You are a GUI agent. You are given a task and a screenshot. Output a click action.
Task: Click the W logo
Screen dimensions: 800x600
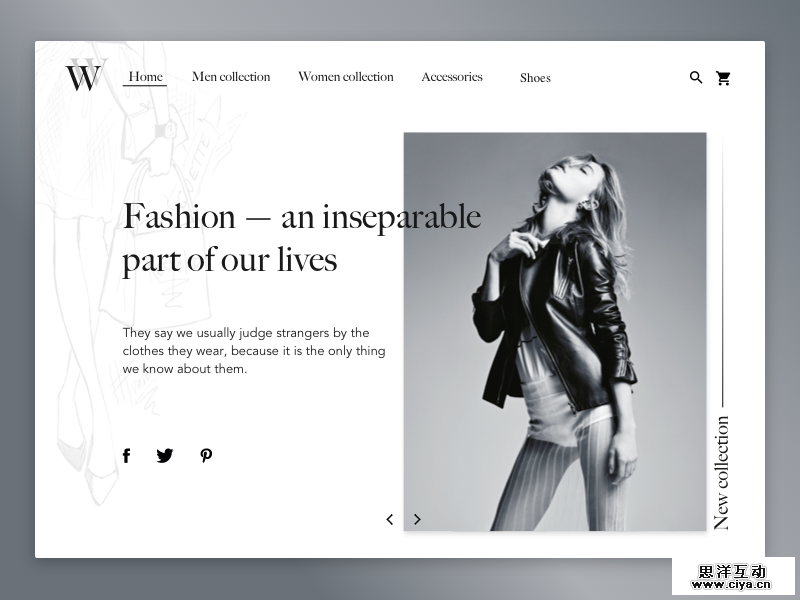click(x=86, y=75)
